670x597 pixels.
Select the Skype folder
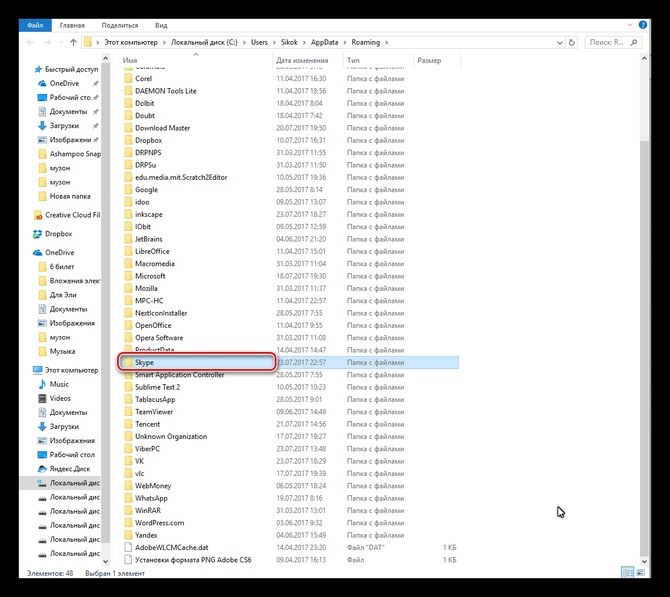(288, 362)
